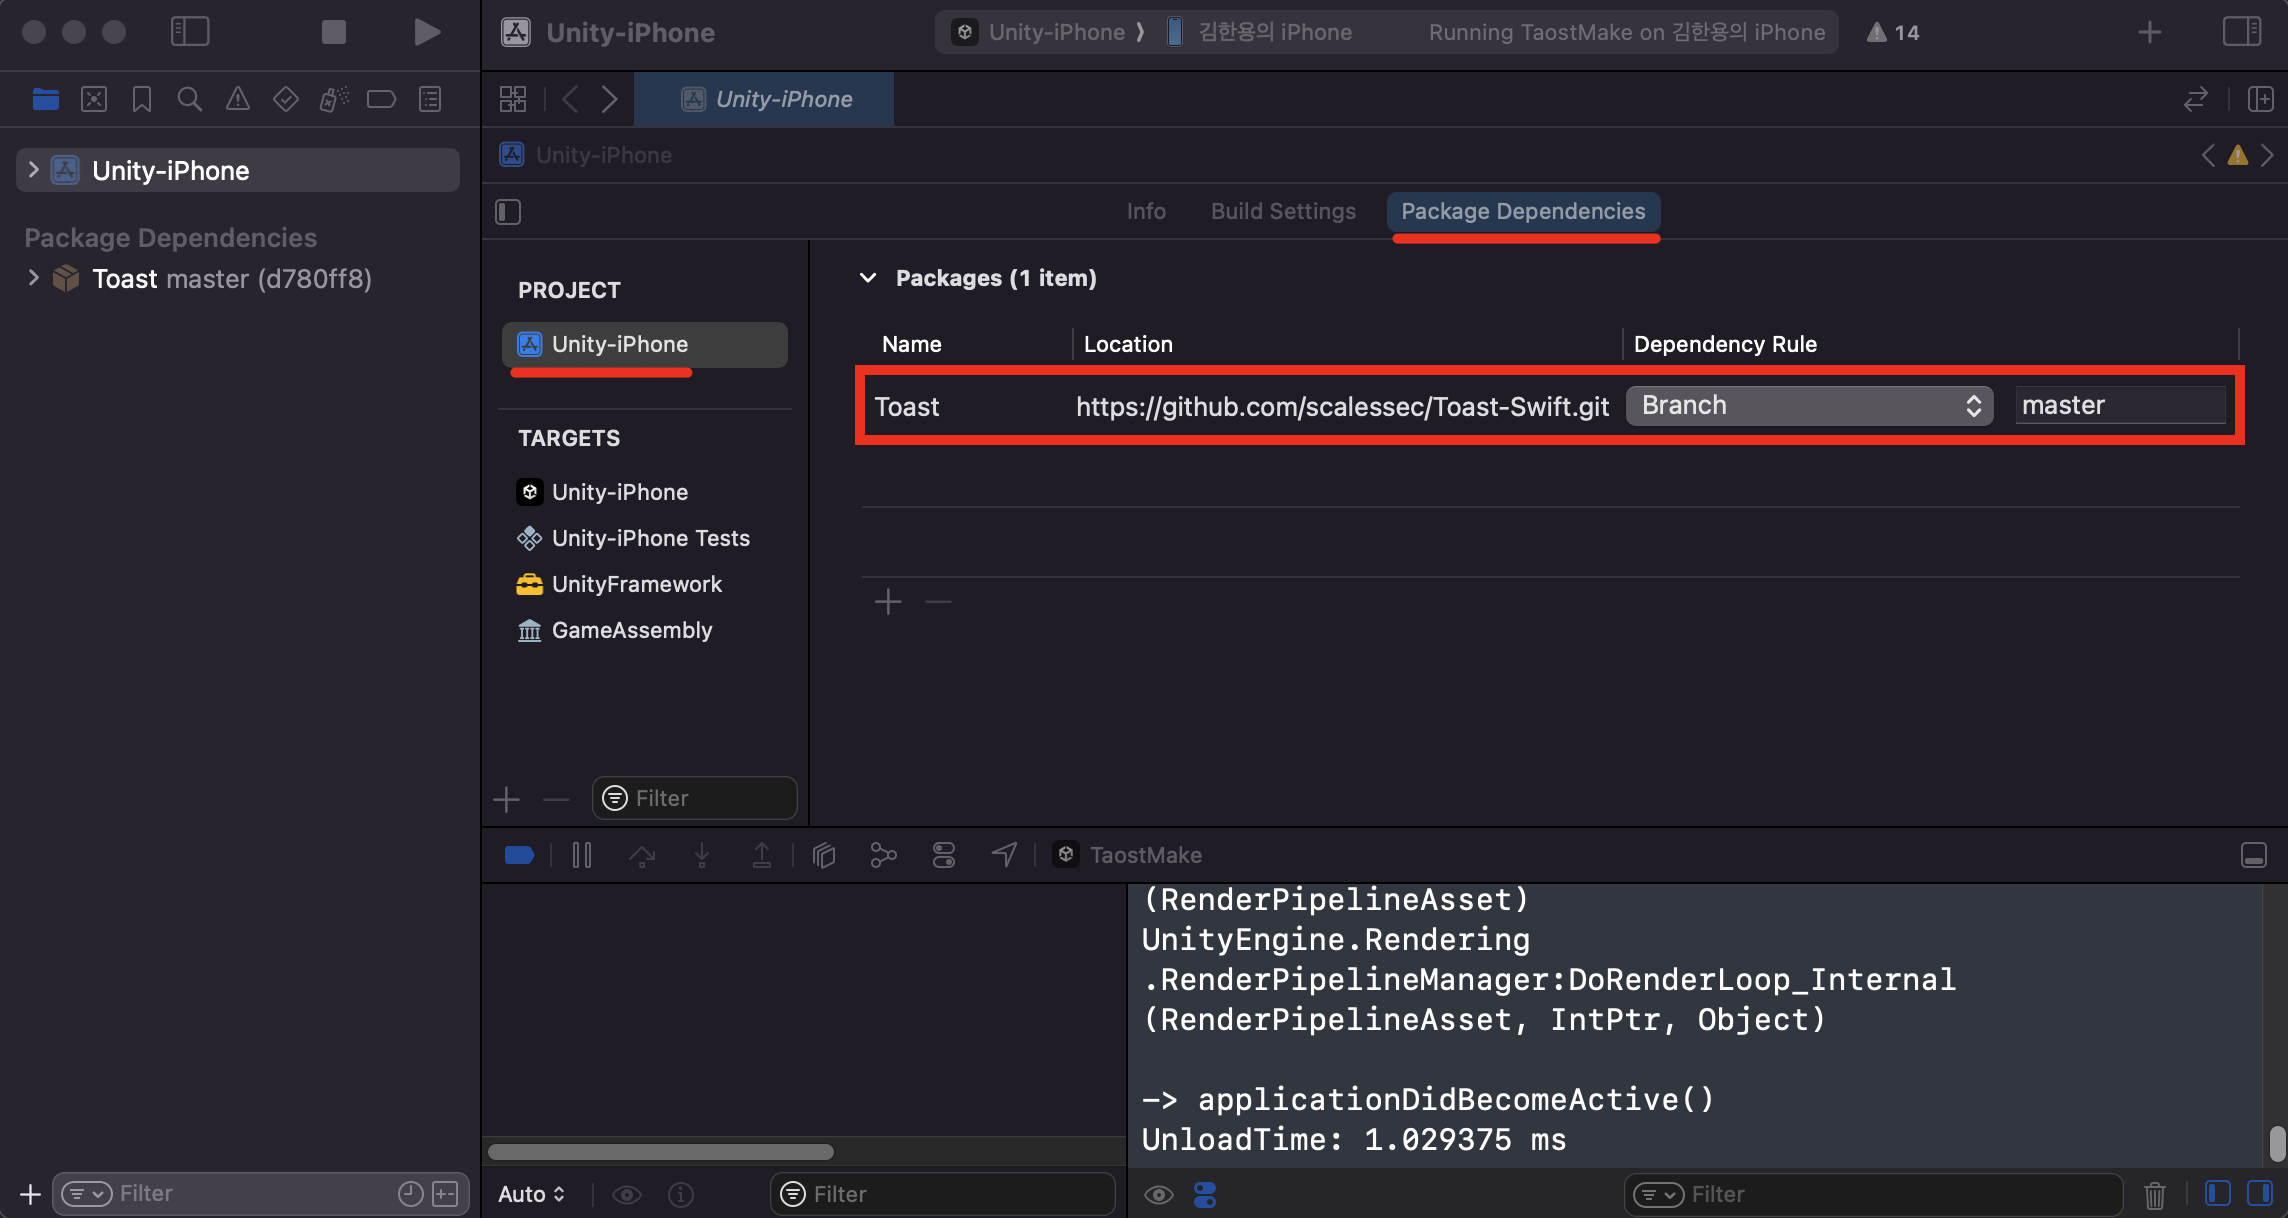The width and height of the screenshot is (2288, 1218).
Task: Click the plus Library button in toolbar
Action: [2150, 32]
